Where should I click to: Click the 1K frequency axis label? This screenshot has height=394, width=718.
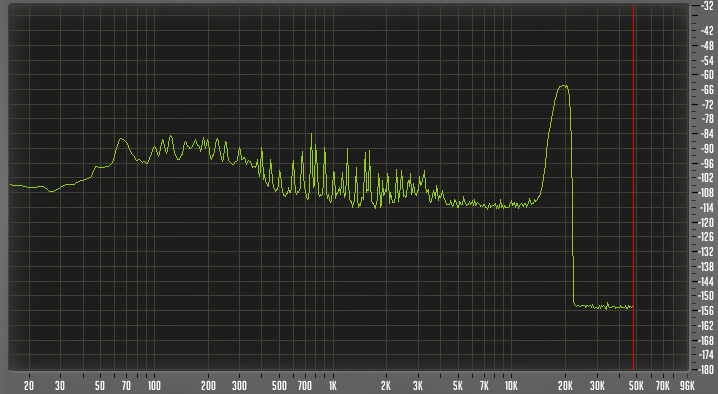[333, 386]
